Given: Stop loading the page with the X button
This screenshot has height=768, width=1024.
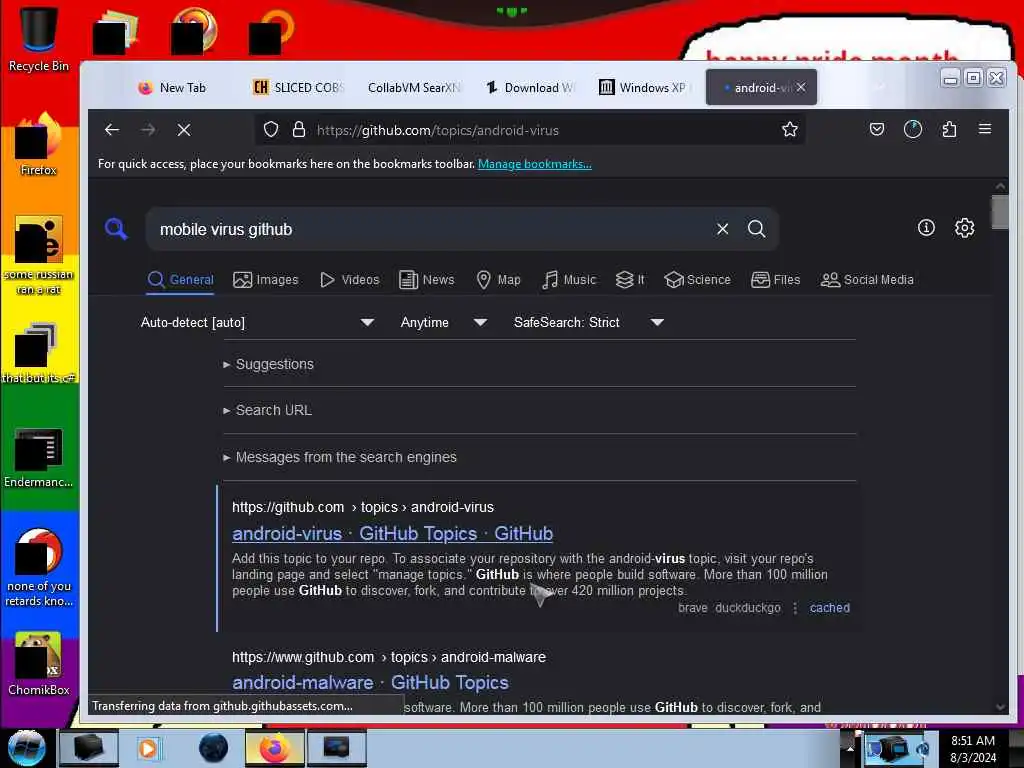Looking at the screenshot, I should click(184, 130).
